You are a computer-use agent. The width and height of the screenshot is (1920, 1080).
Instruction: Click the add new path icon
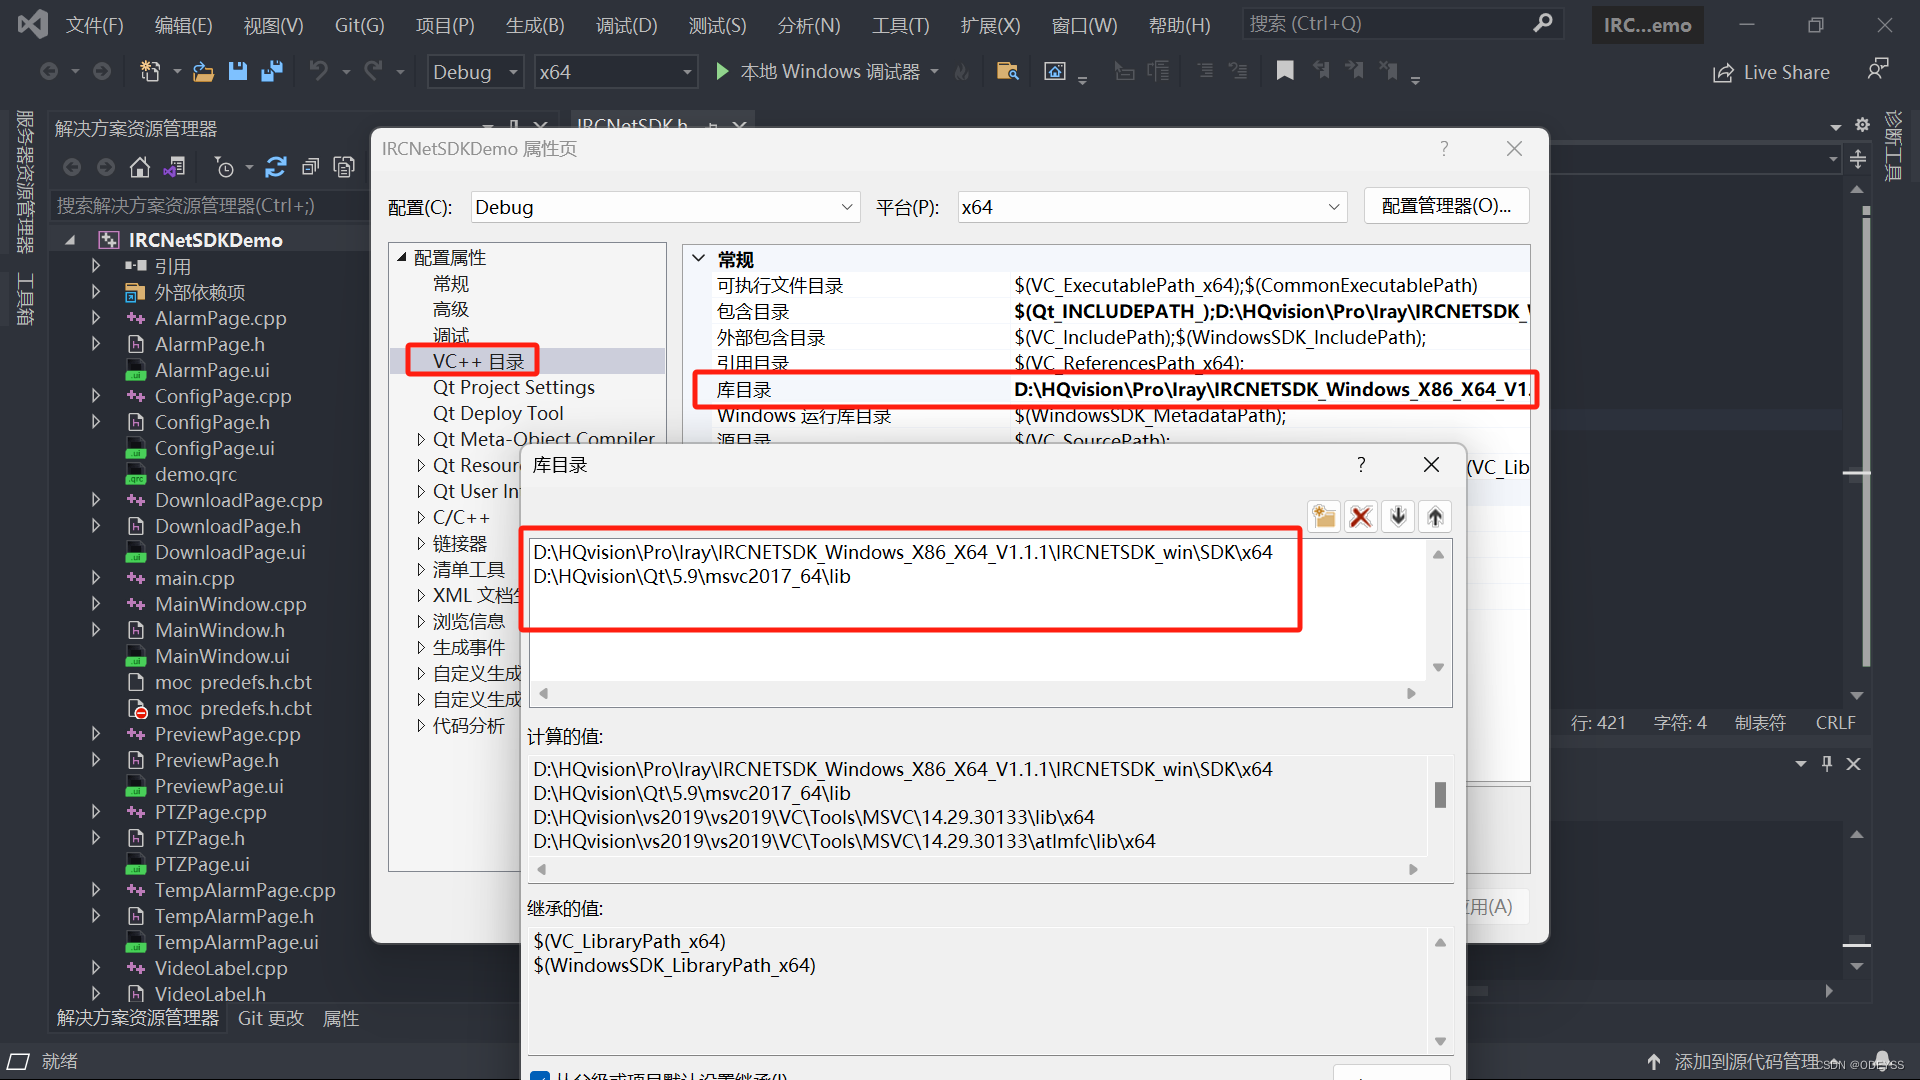[x=1324, y=516]
